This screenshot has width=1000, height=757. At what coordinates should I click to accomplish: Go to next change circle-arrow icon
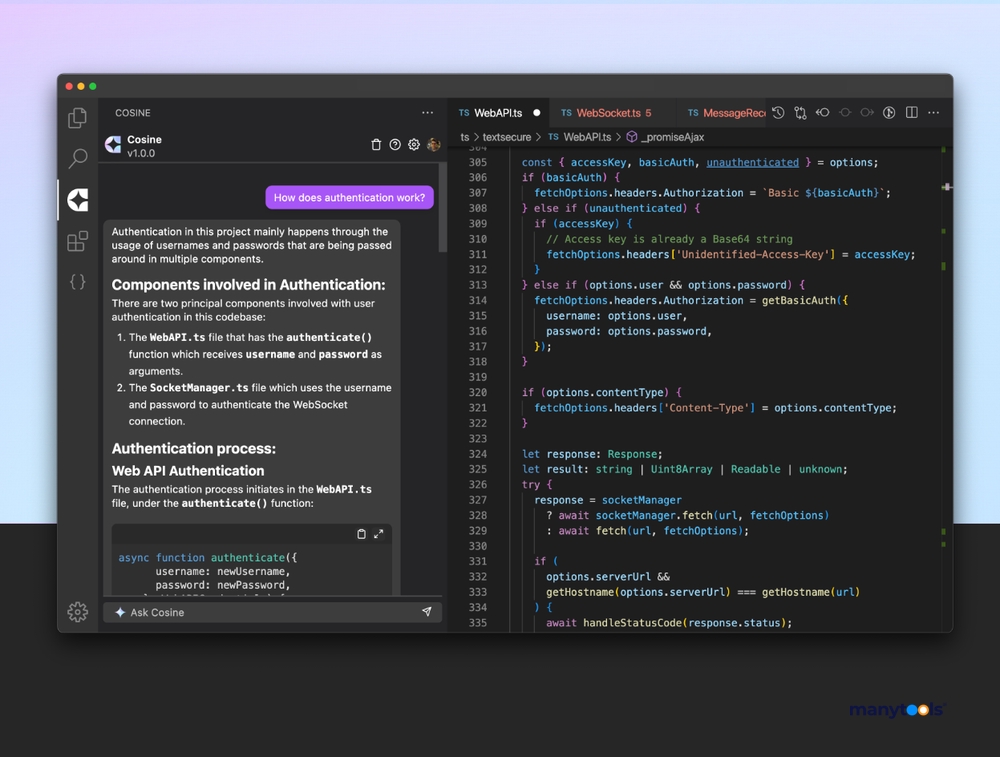(x=867, y=113)
